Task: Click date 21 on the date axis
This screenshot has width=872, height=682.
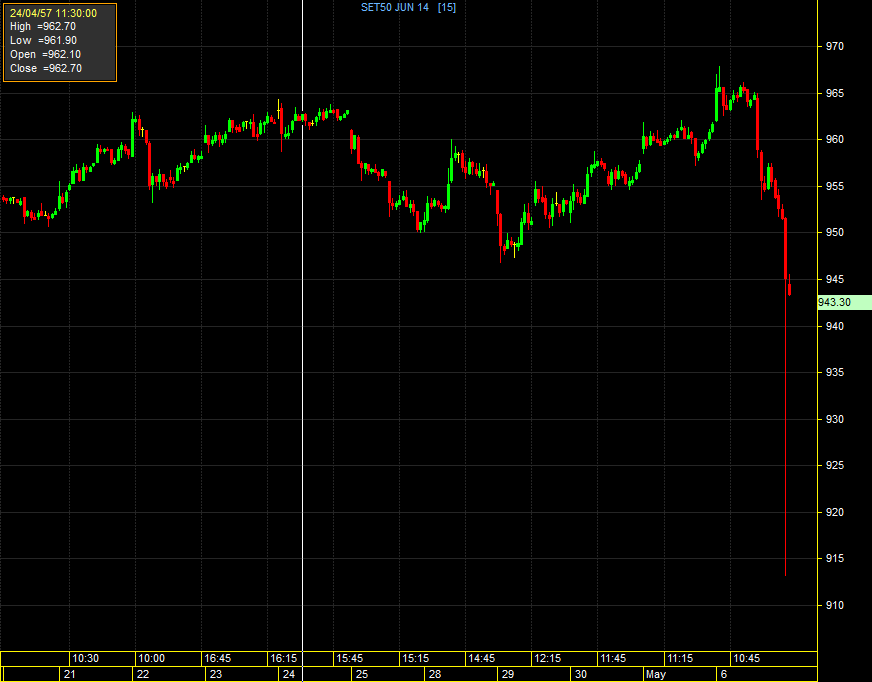Action: [70, 674]
